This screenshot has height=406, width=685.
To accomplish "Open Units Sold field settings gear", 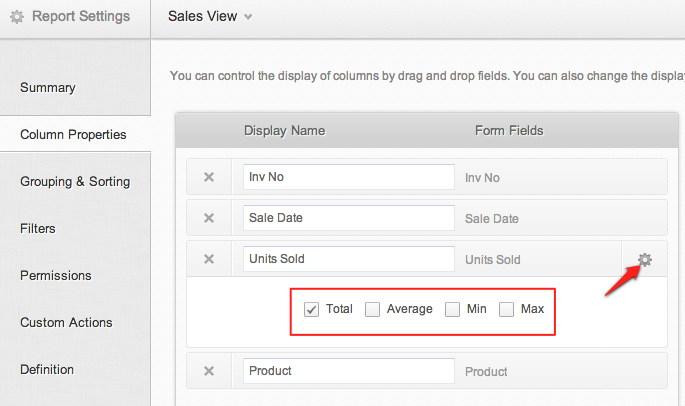I will pyautogui.click(x=645, y=260).
